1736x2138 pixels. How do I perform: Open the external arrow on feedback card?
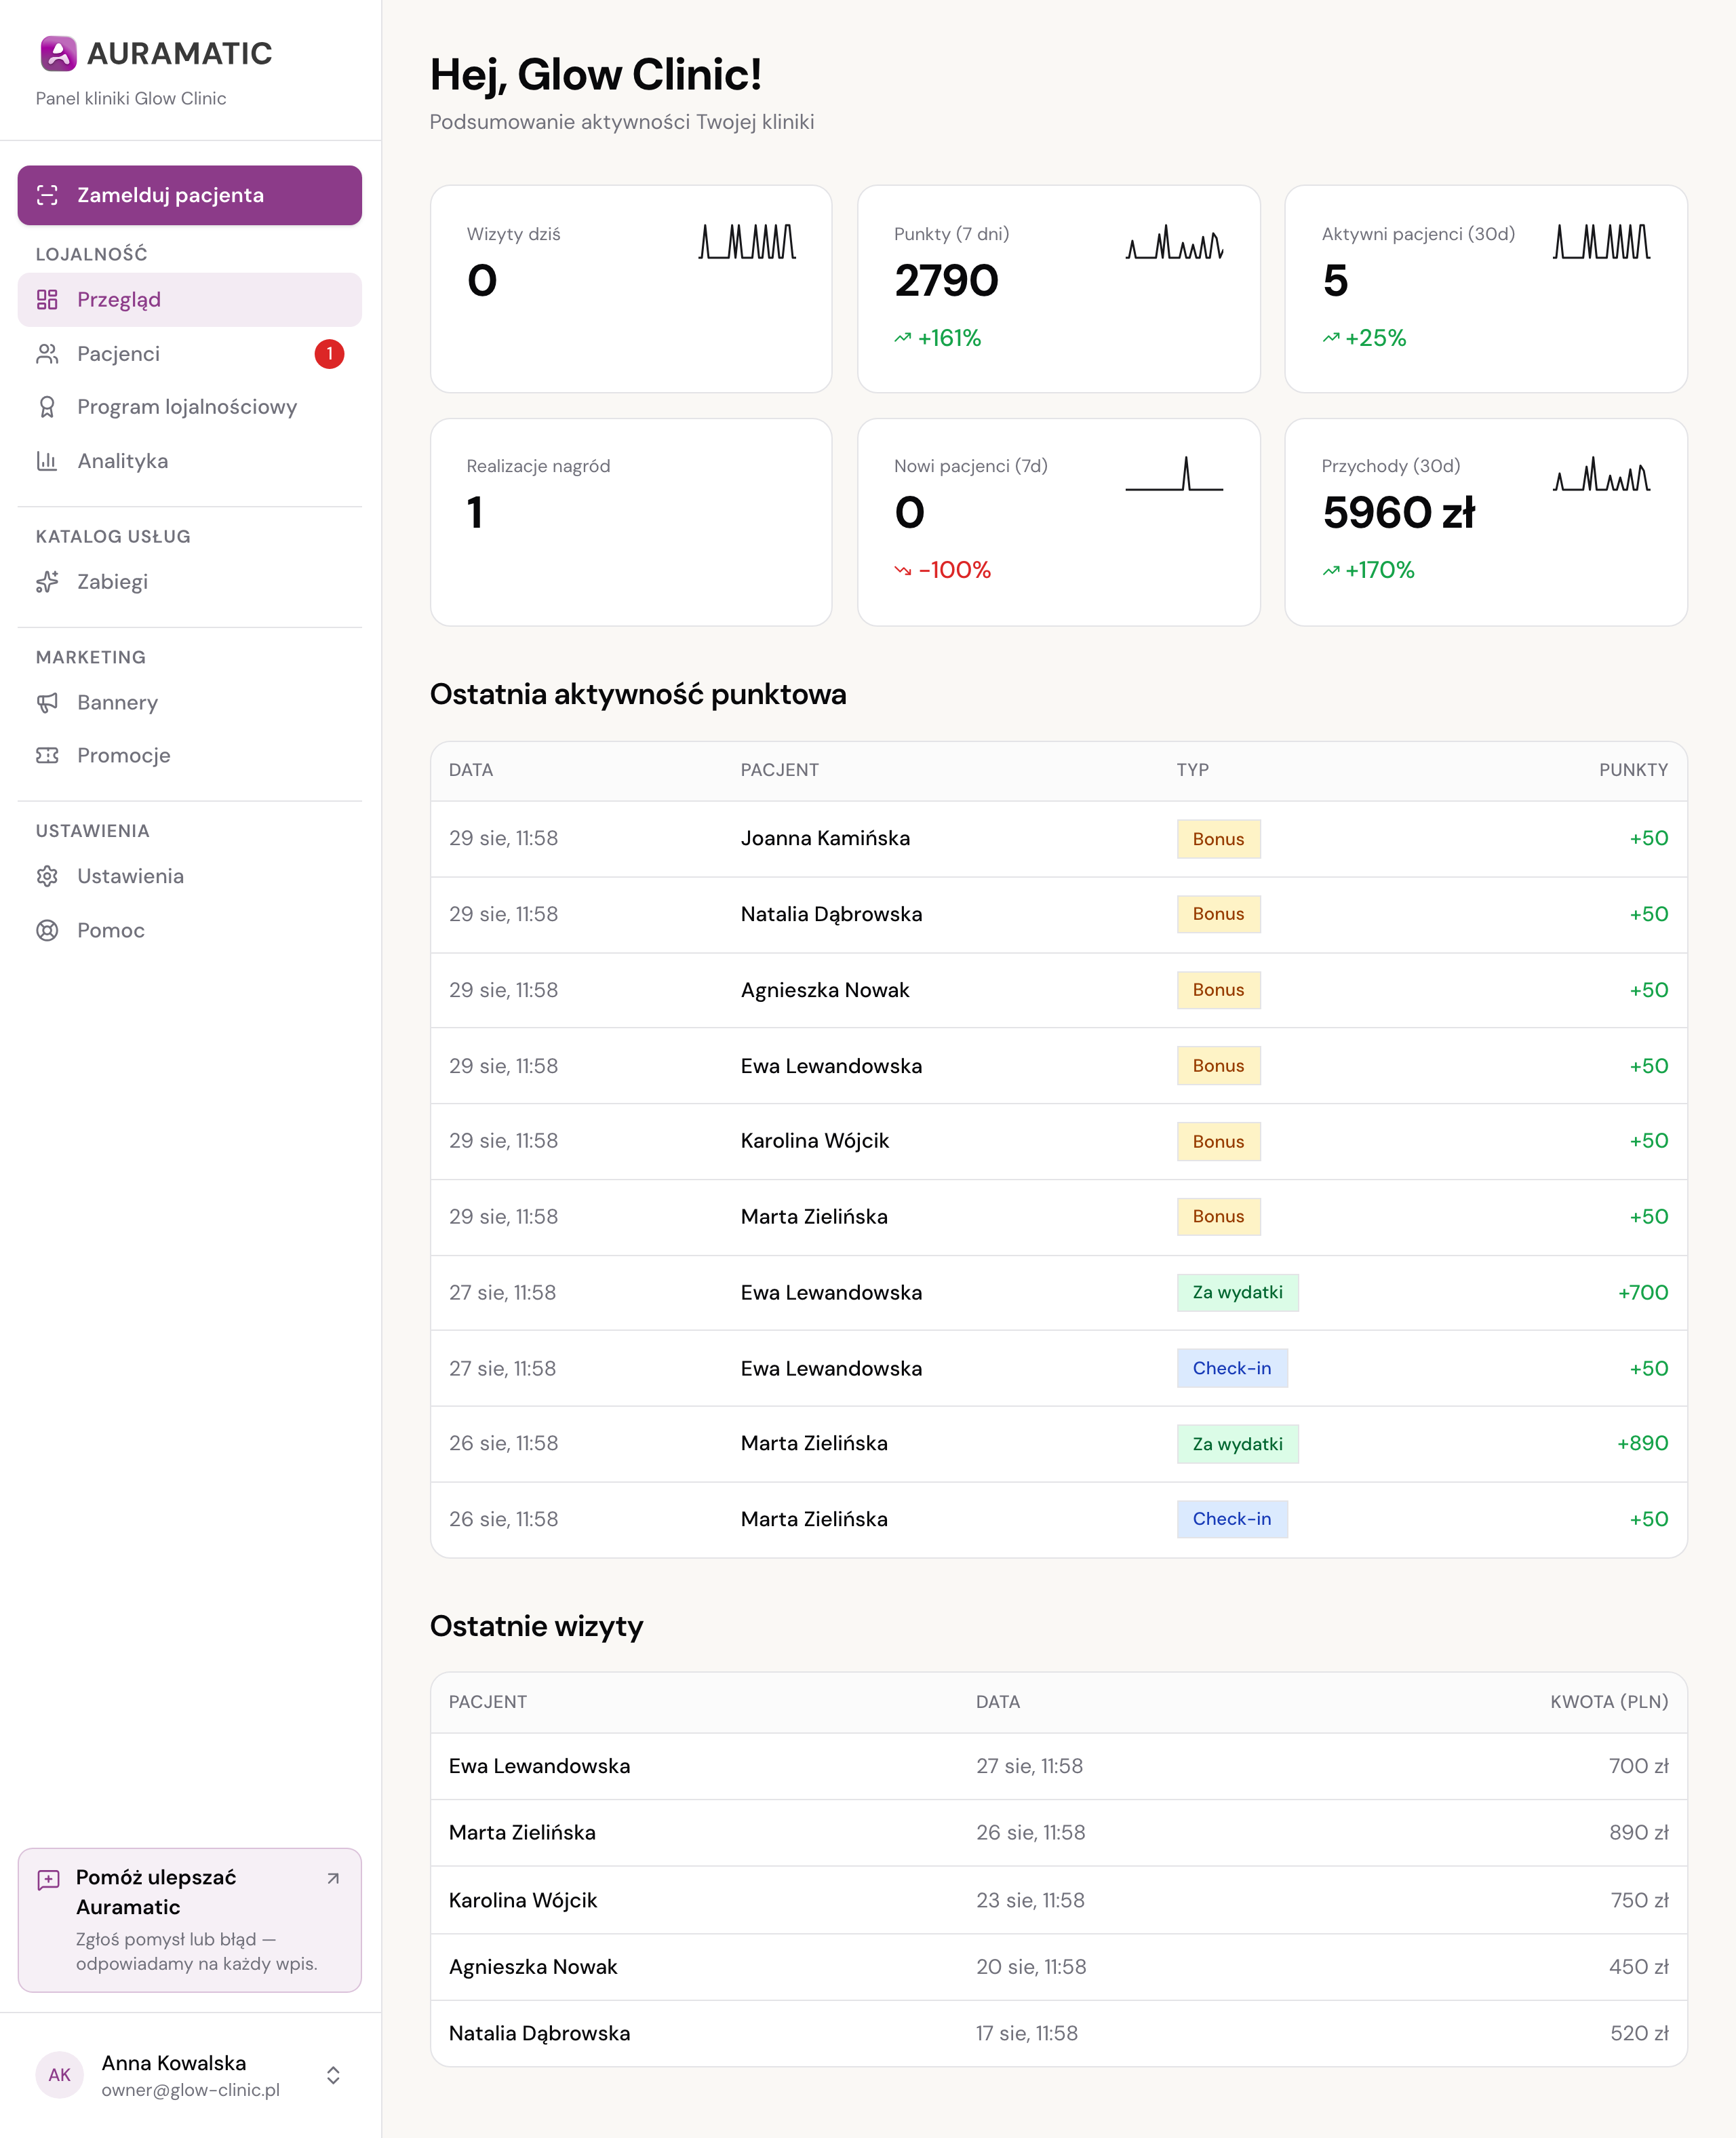[x=333, y=1879]
